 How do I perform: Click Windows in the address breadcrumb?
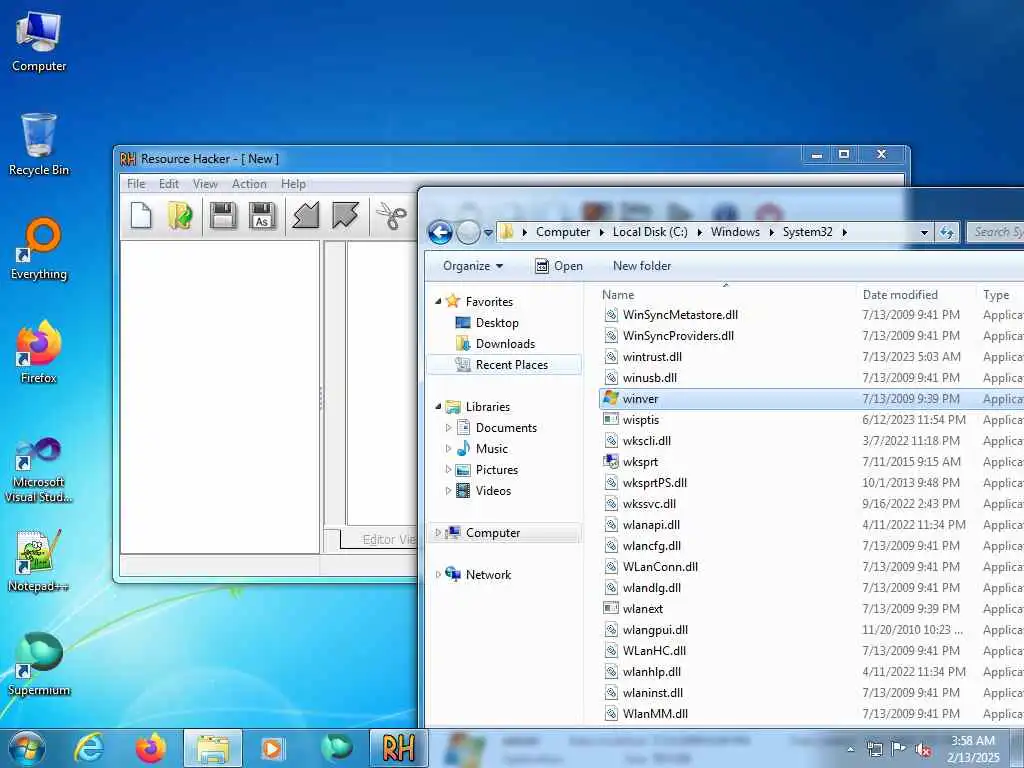click(735, 232)
